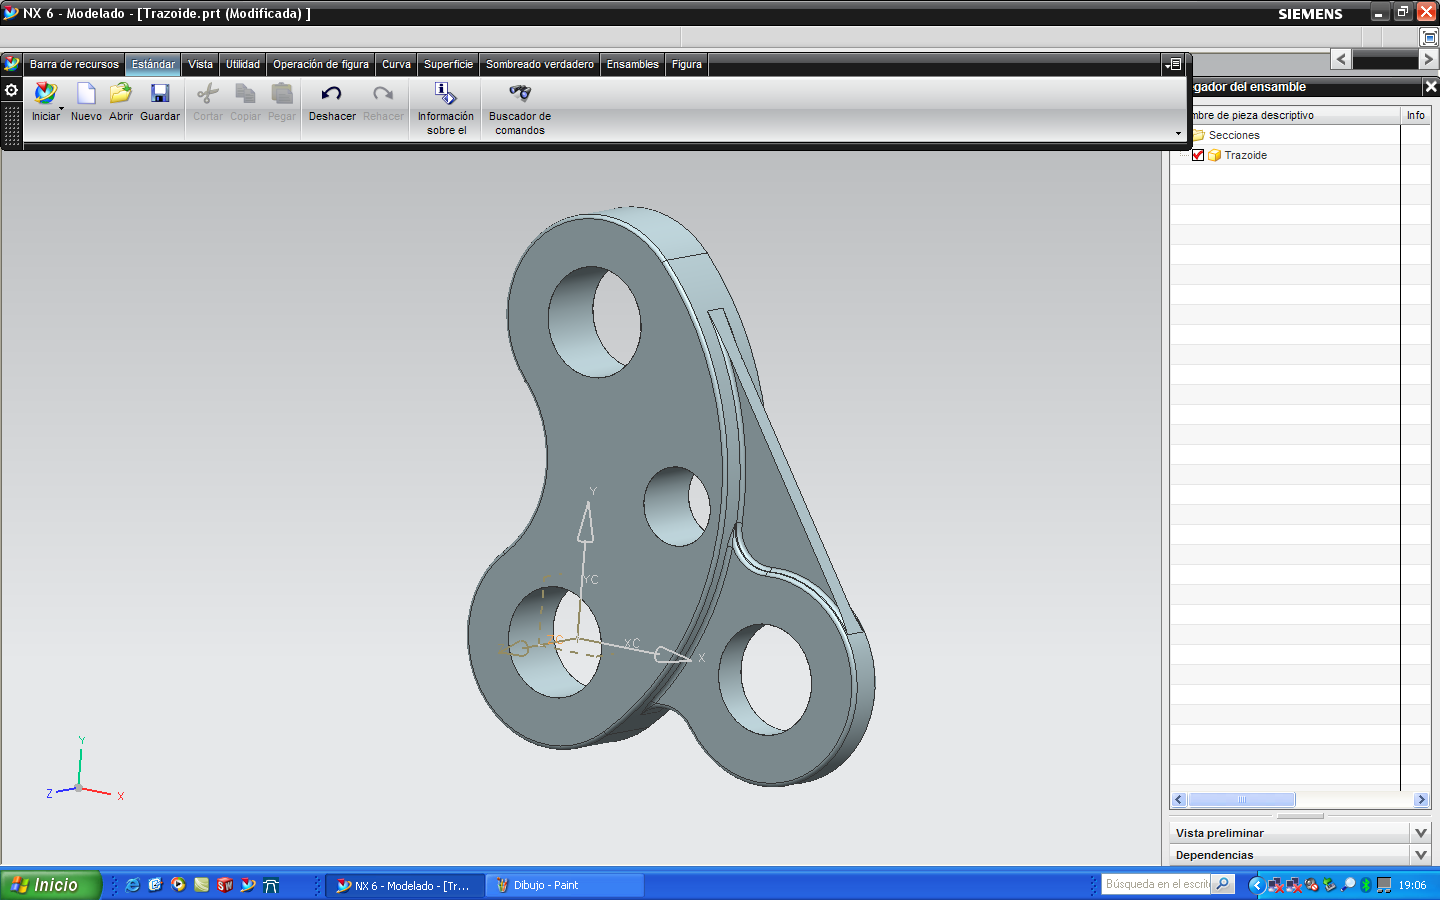Close the assembly navigator panel
The width and height of the screenshot is (1440, 900).
(x=1431, y=87)
